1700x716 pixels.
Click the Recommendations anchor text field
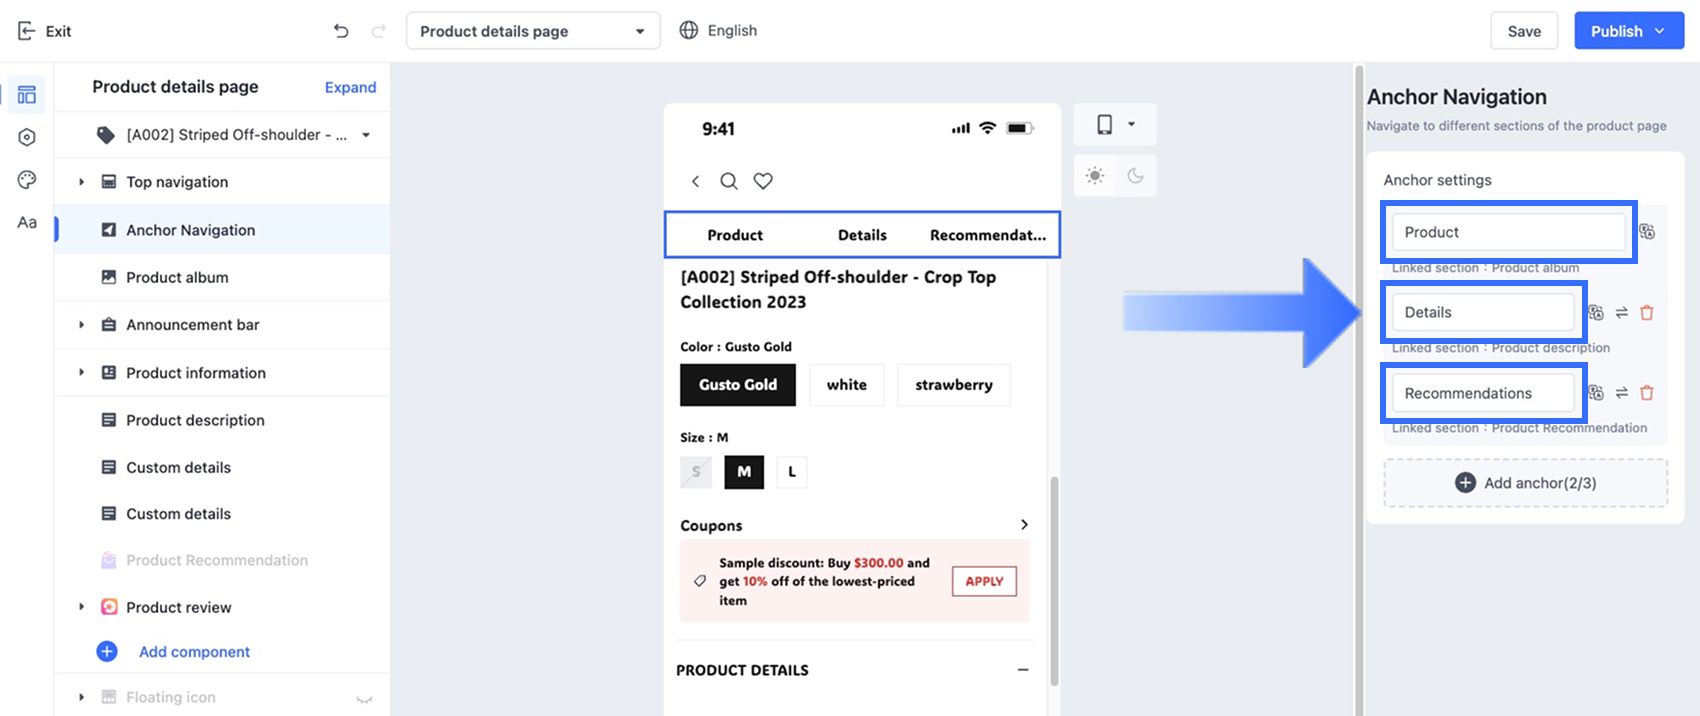pyautogui.click(x=1483, y=393)
